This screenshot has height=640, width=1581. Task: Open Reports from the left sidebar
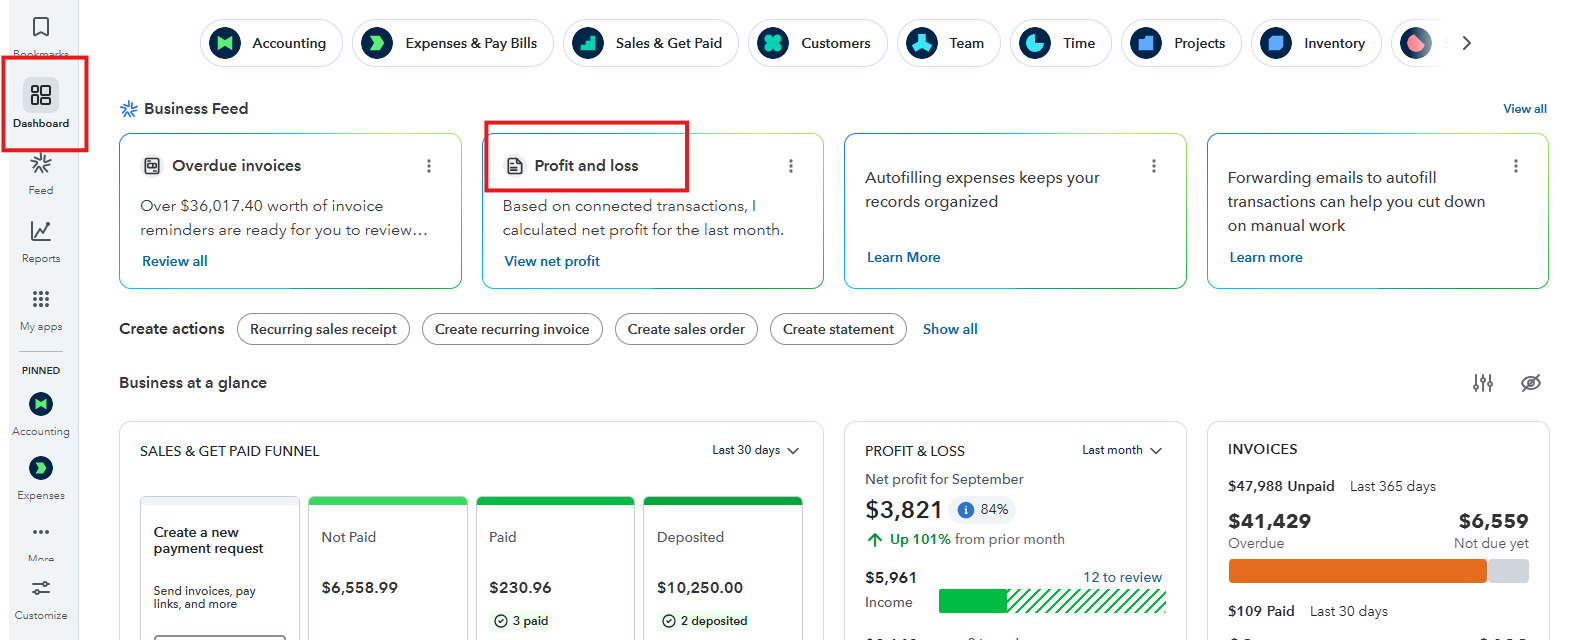pyautogui.click(x=41, y=232)
